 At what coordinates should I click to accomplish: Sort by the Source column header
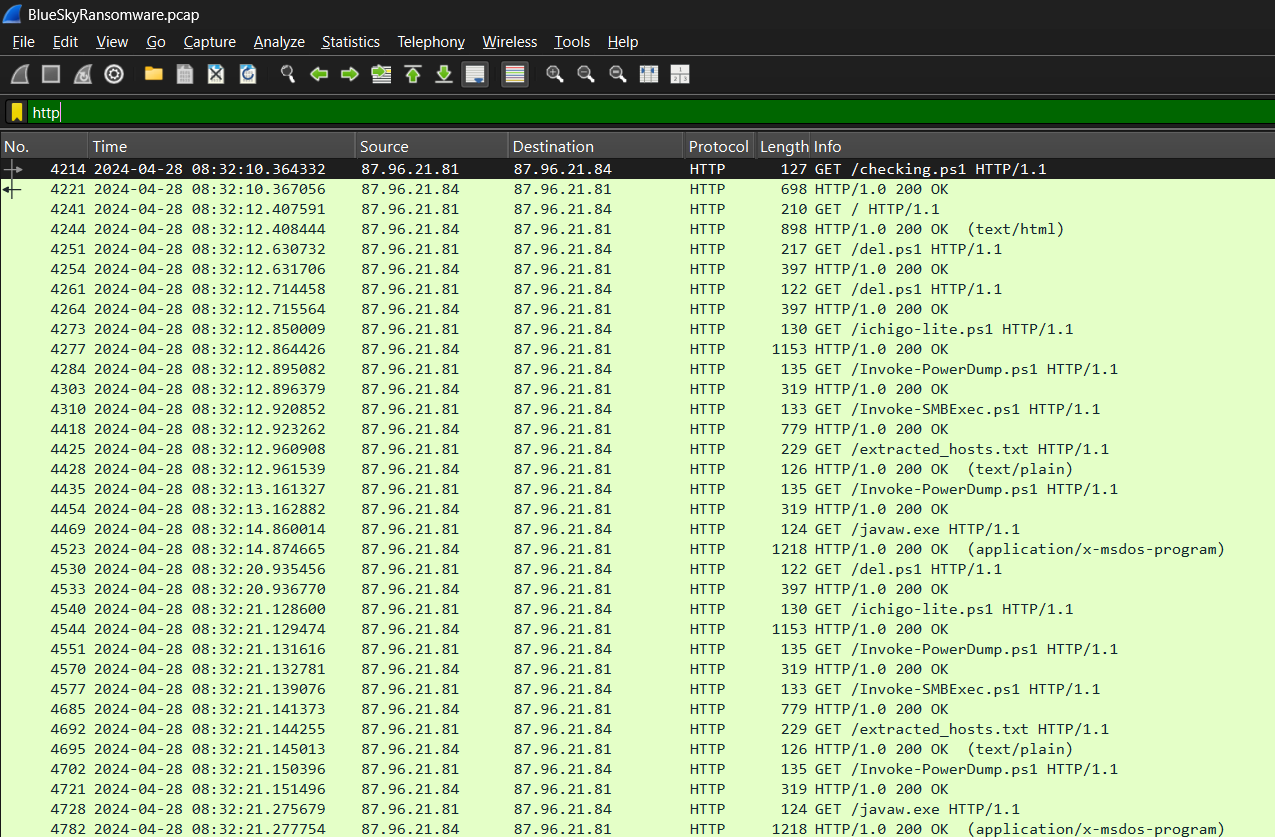[x=432, y=146]
